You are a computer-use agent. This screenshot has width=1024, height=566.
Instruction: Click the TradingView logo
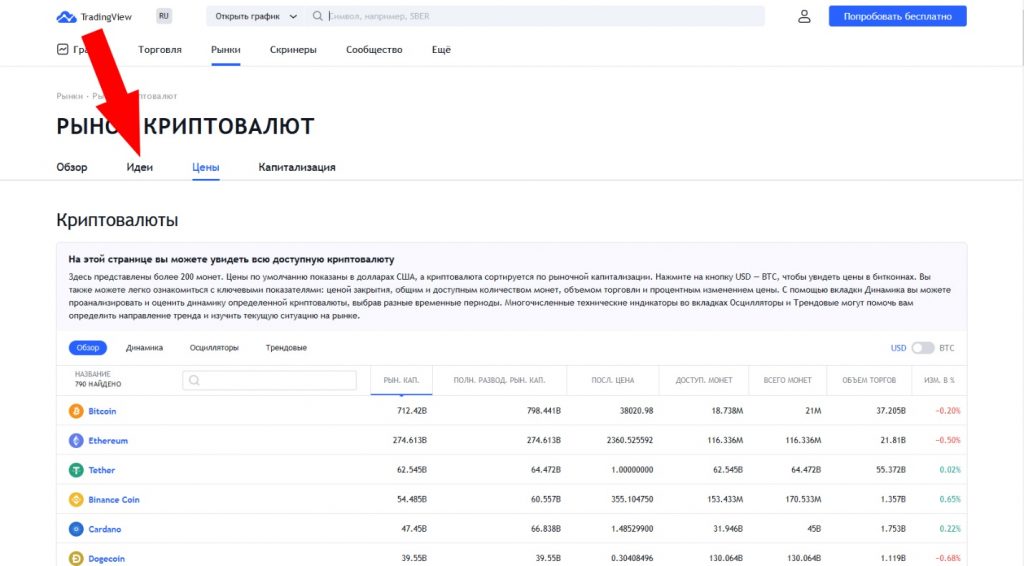(94, 17)
